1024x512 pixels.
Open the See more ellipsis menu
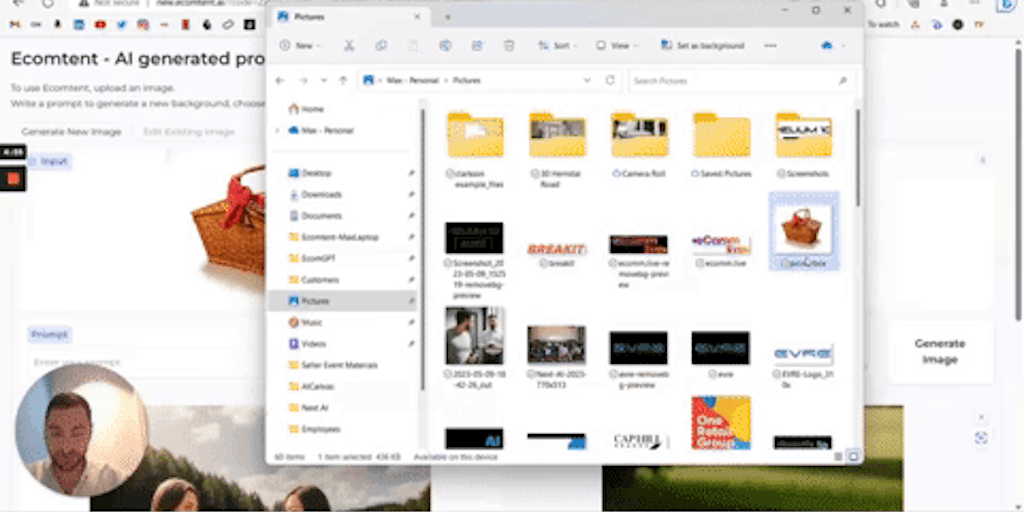point(770,46)
